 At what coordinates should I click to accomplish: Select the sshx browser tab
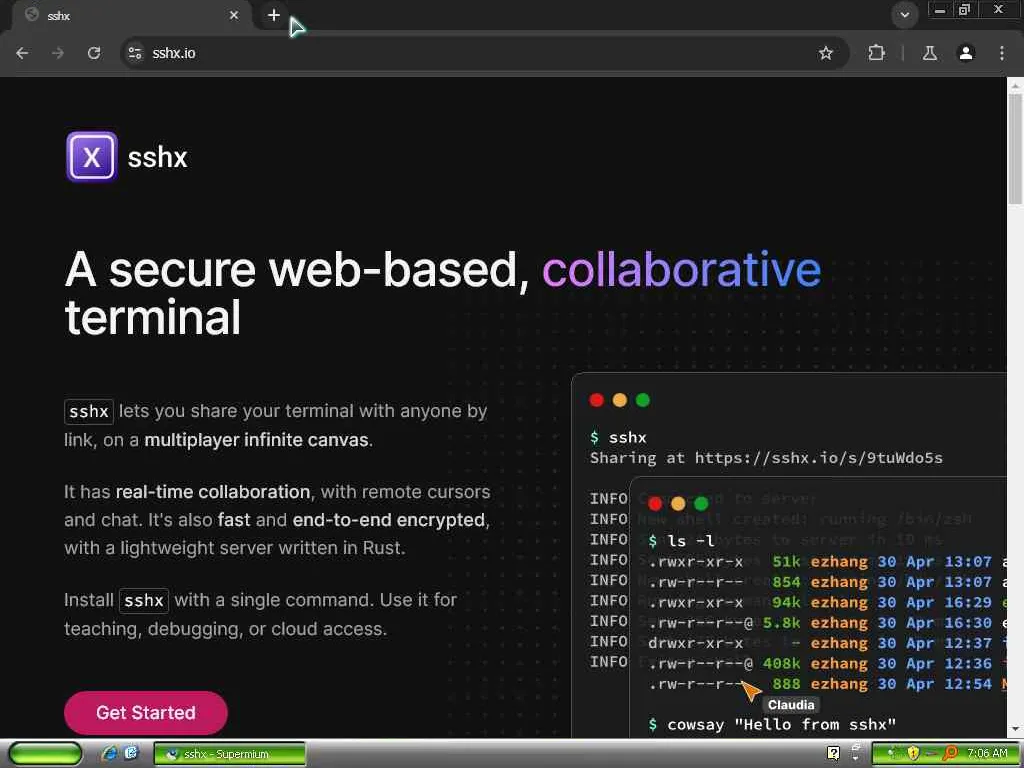(x=131, y=15)
